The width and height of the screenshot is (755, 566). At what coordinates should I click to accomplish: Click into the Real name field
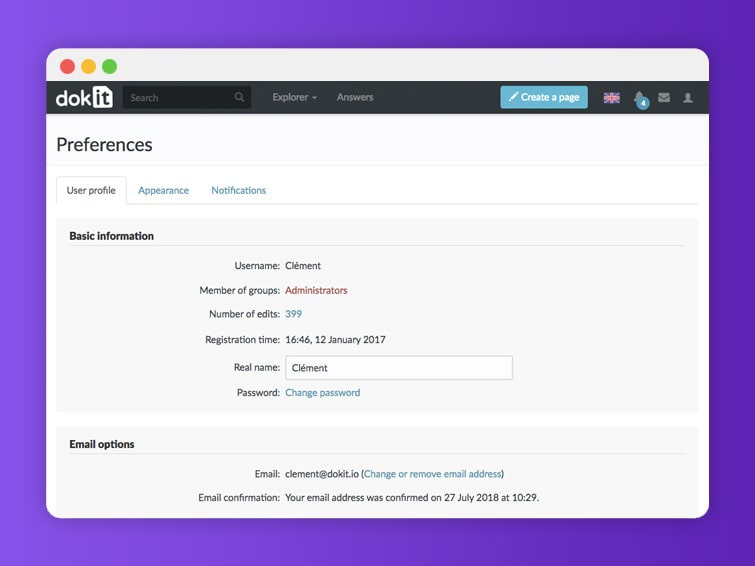tap(399, 368)
